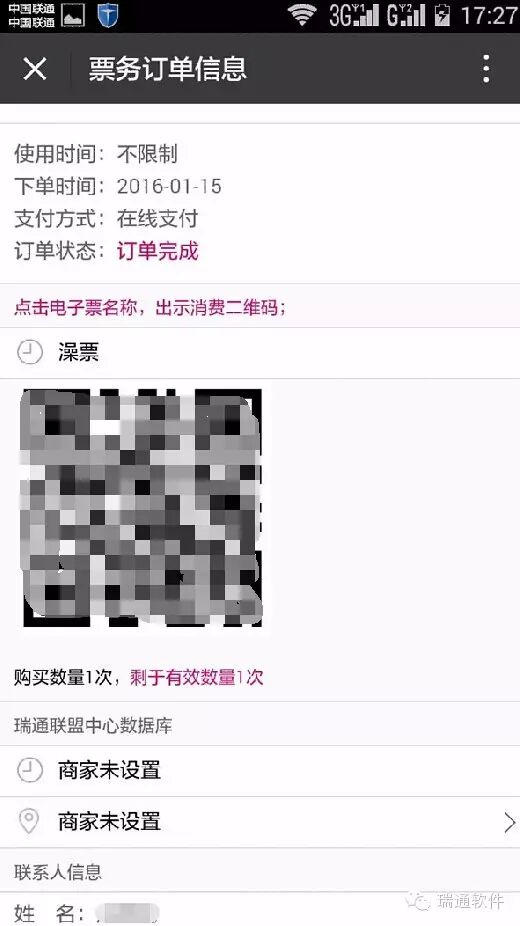Tap the picture notification icon in status bar
The width and height of the screenshot is (520, 926).
pos(73,16)
